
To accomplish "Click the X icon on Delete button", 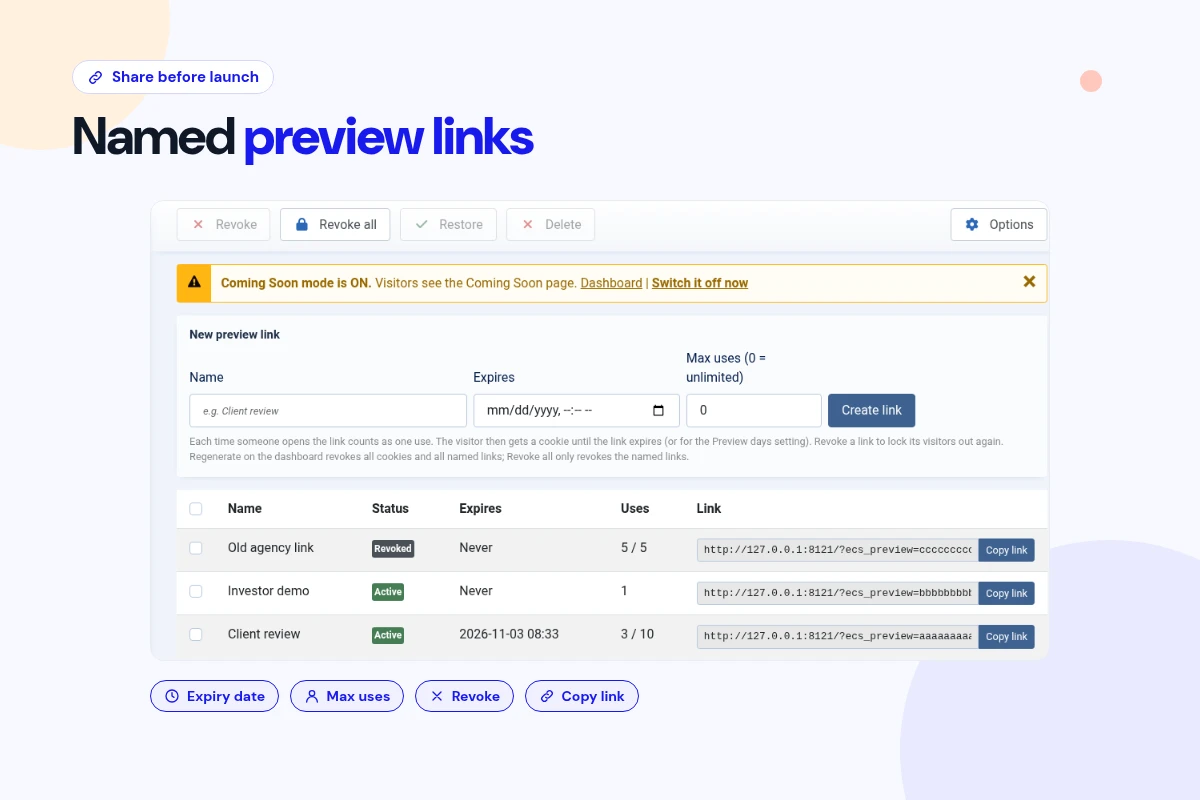I will (527, 225).
